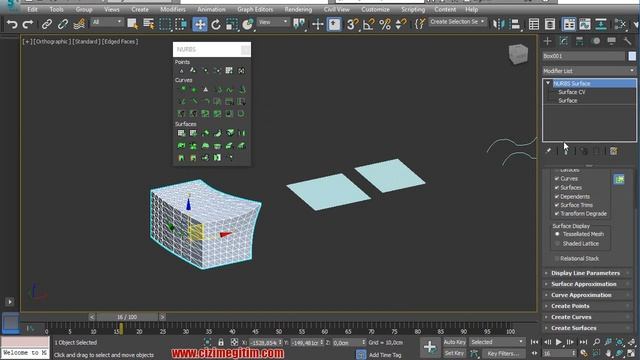The height and width of the screenshot is (360, 640).
Task: Switch to the Utilities panel tab
Action: [x=627, y=41]
